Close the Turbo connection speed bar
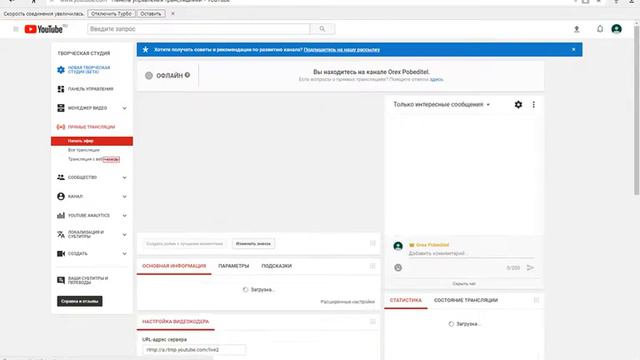This screenshot has height=360, width=640. point(173,13)
